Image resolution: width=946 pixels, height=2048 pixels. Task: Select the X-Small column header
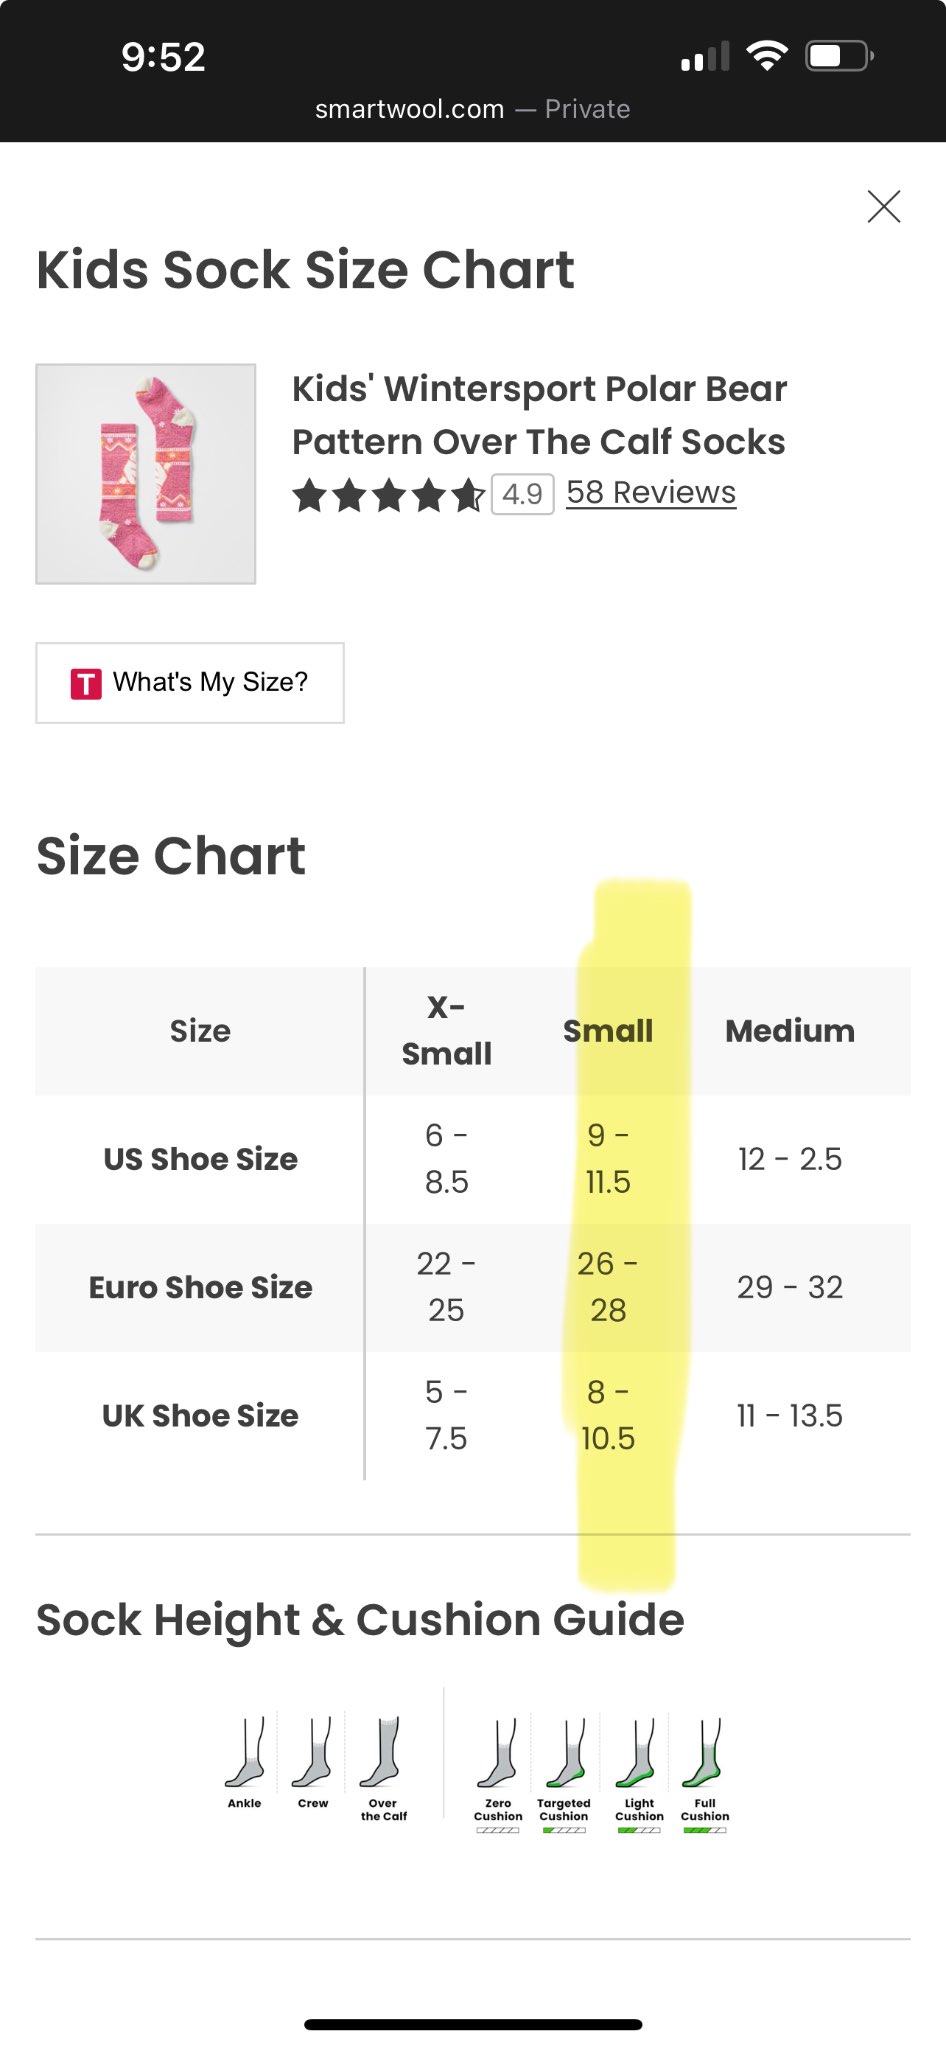coord(446,1030)
